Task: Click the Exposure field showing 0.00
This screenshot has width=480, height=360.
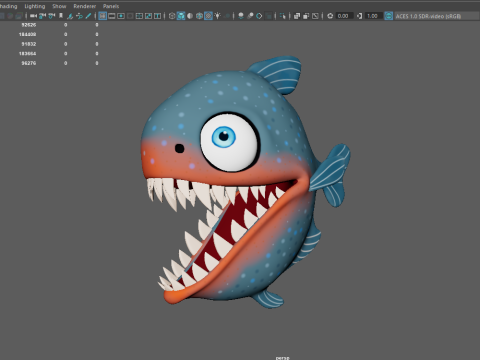Action: pyautogui.click(x=344, y=16)
